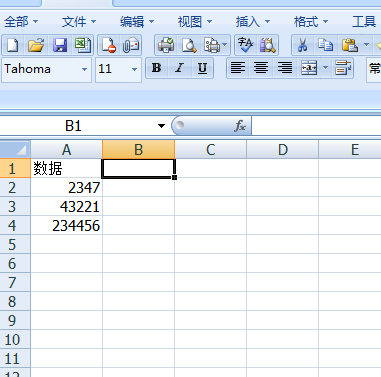Expand the paste options dropdown arrow
The width and height of the screenshot is (381, 377).
pos(366,45)
